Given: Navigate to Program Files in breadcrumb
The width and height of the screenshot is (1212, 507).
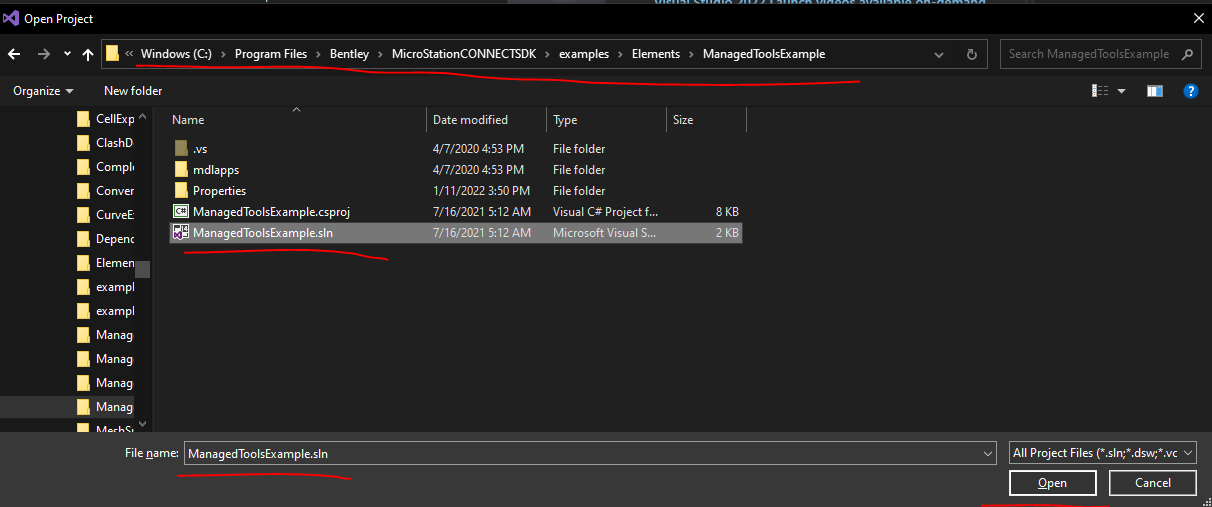Looking at the screenshot, I should pyautogui.click(x=271, y=54).
